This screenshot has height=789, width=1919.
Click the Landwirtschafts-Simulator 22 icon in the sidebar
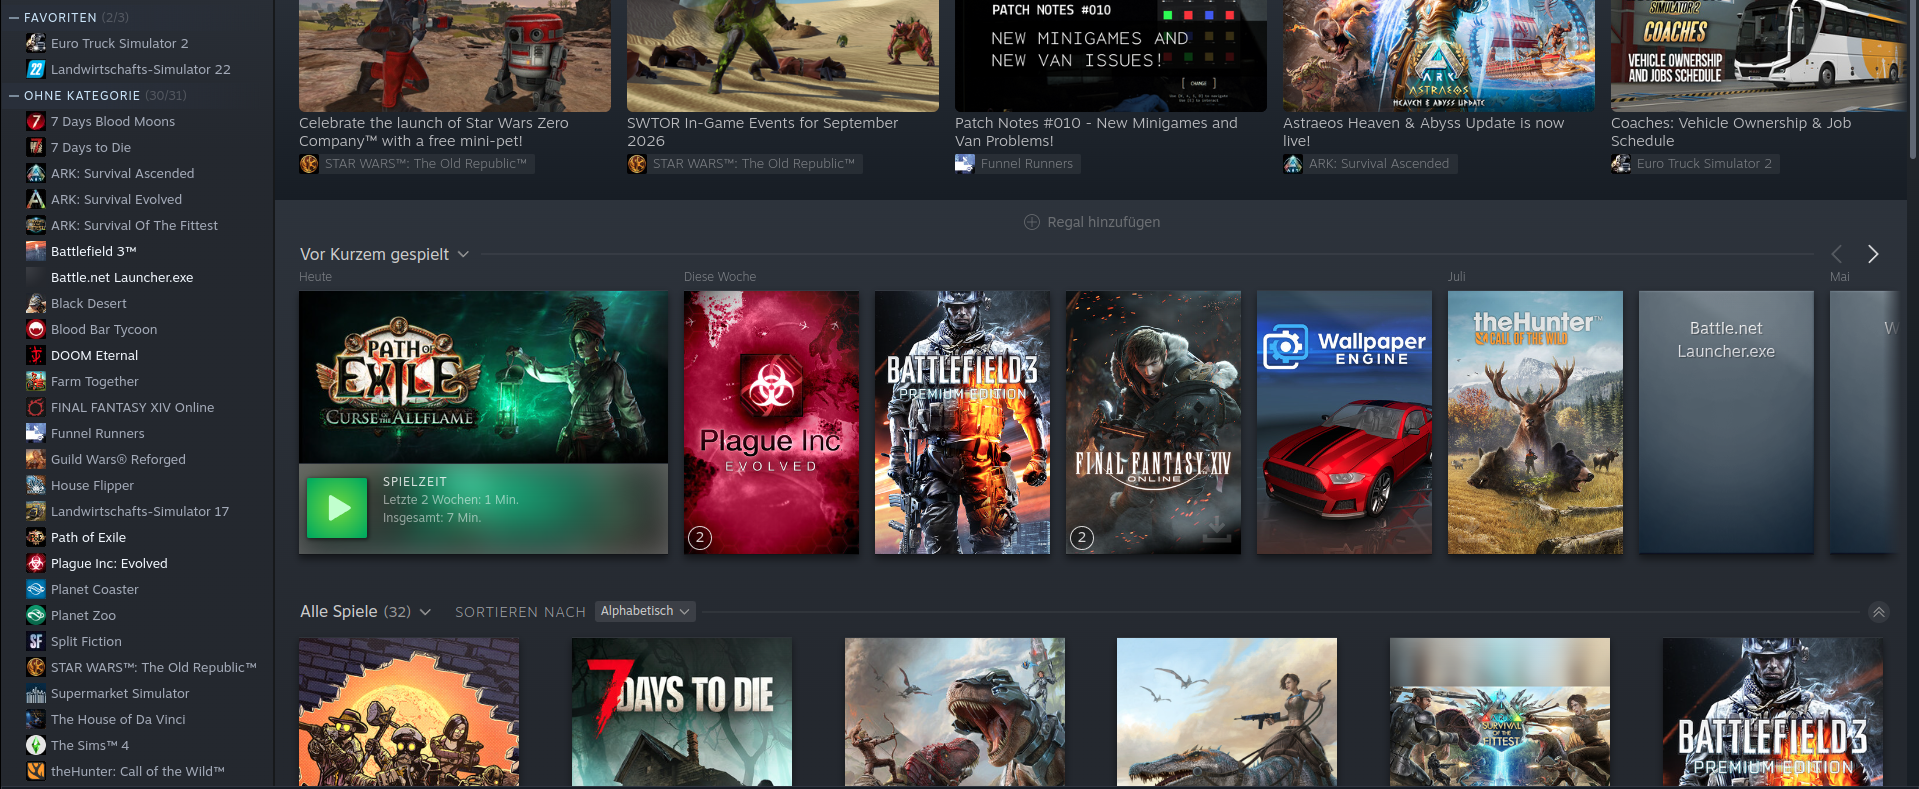[x=36, y=69]
